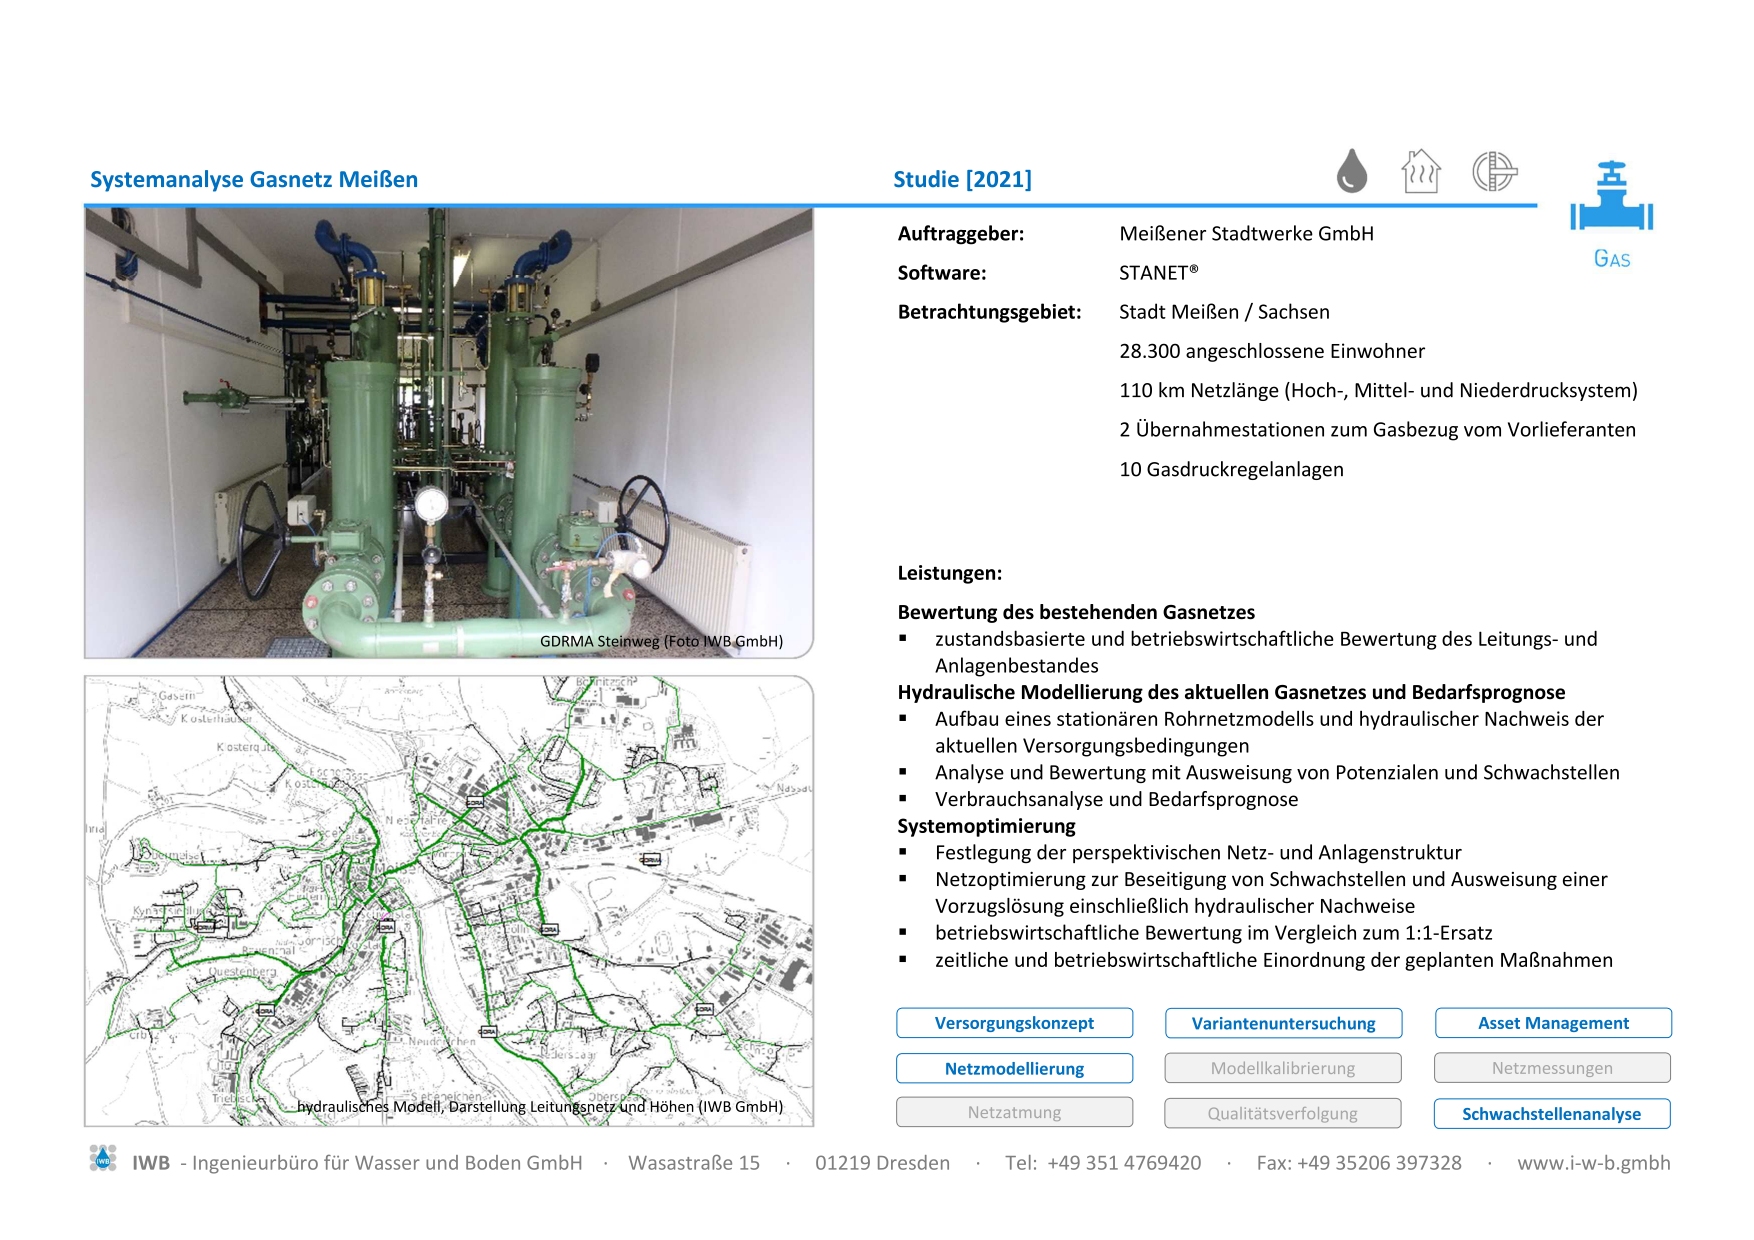Click the blue gas valve icon
This screenshot has height=1240, width=1754.
coord(1611,200)
